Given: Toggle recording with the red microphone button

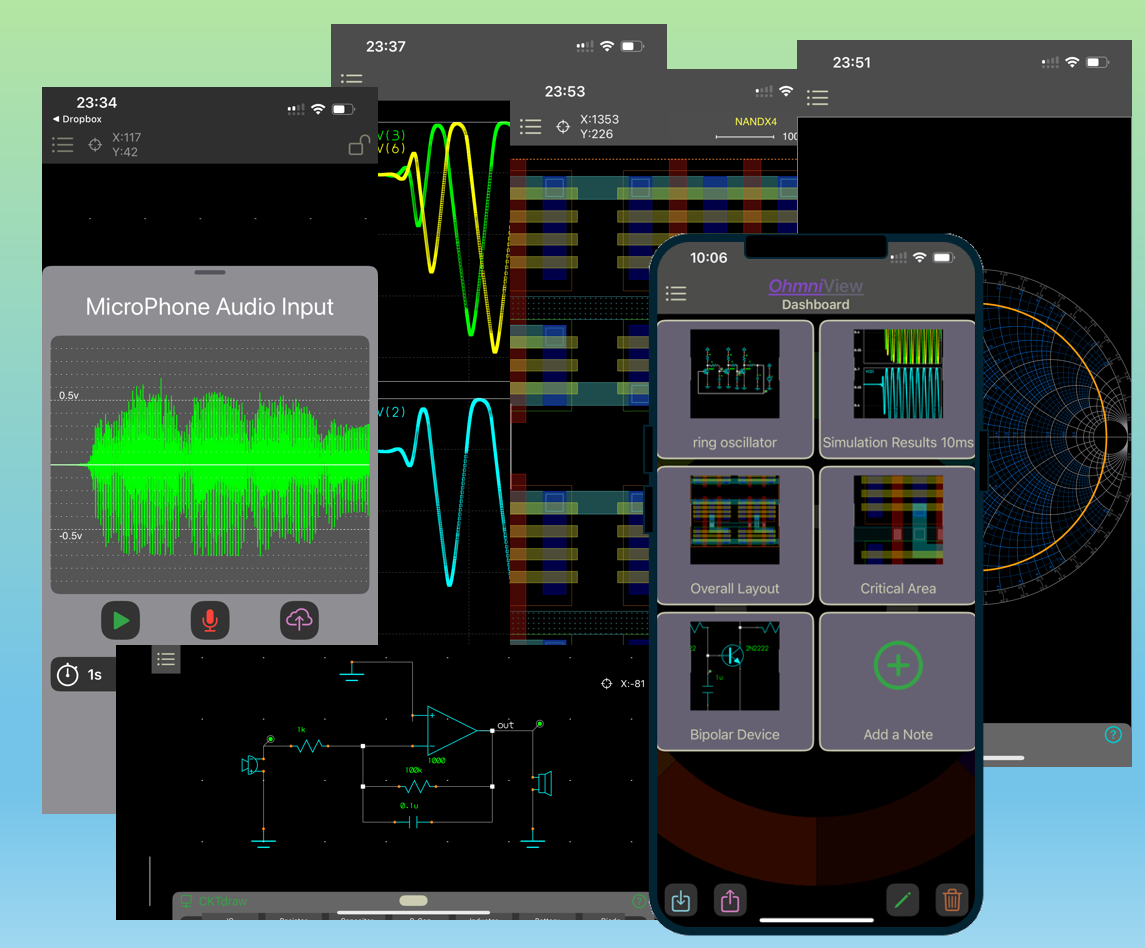Looking at the screenshot, I should (x=210, y=620).
